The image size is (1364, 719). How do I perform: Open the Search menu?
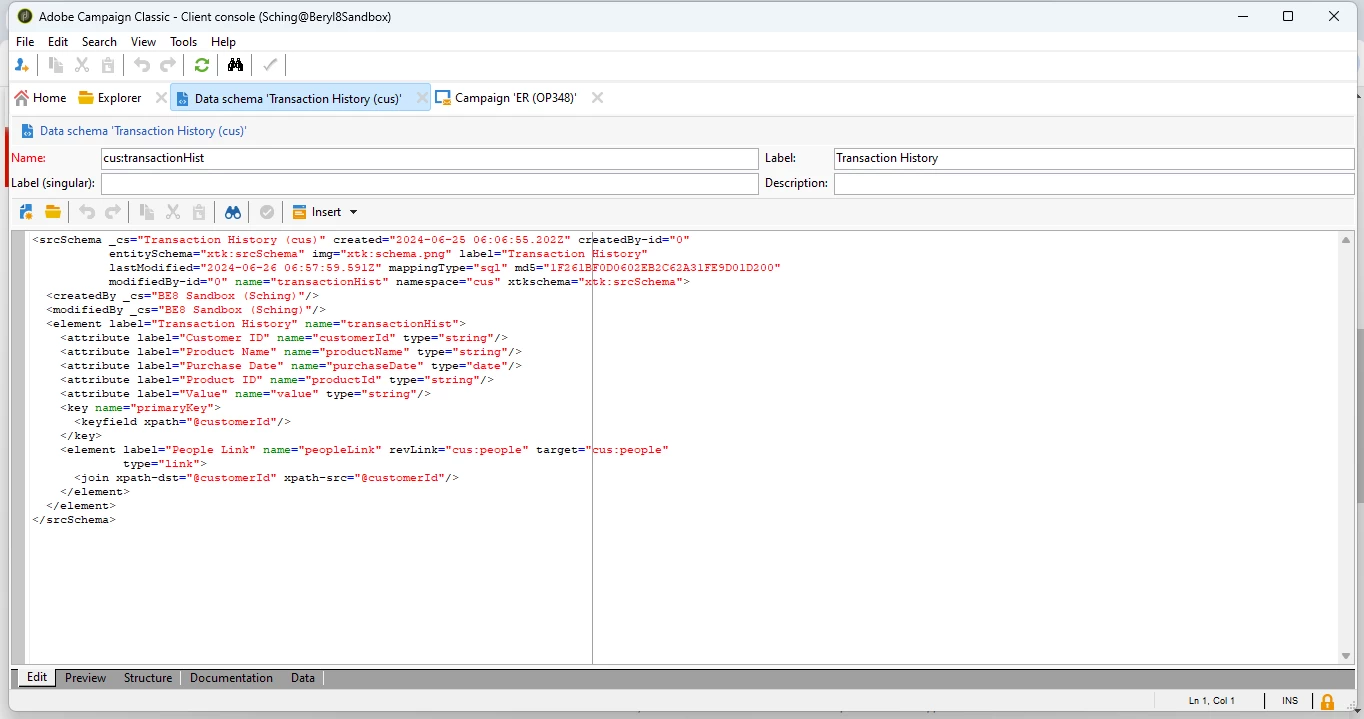(99, 42)
